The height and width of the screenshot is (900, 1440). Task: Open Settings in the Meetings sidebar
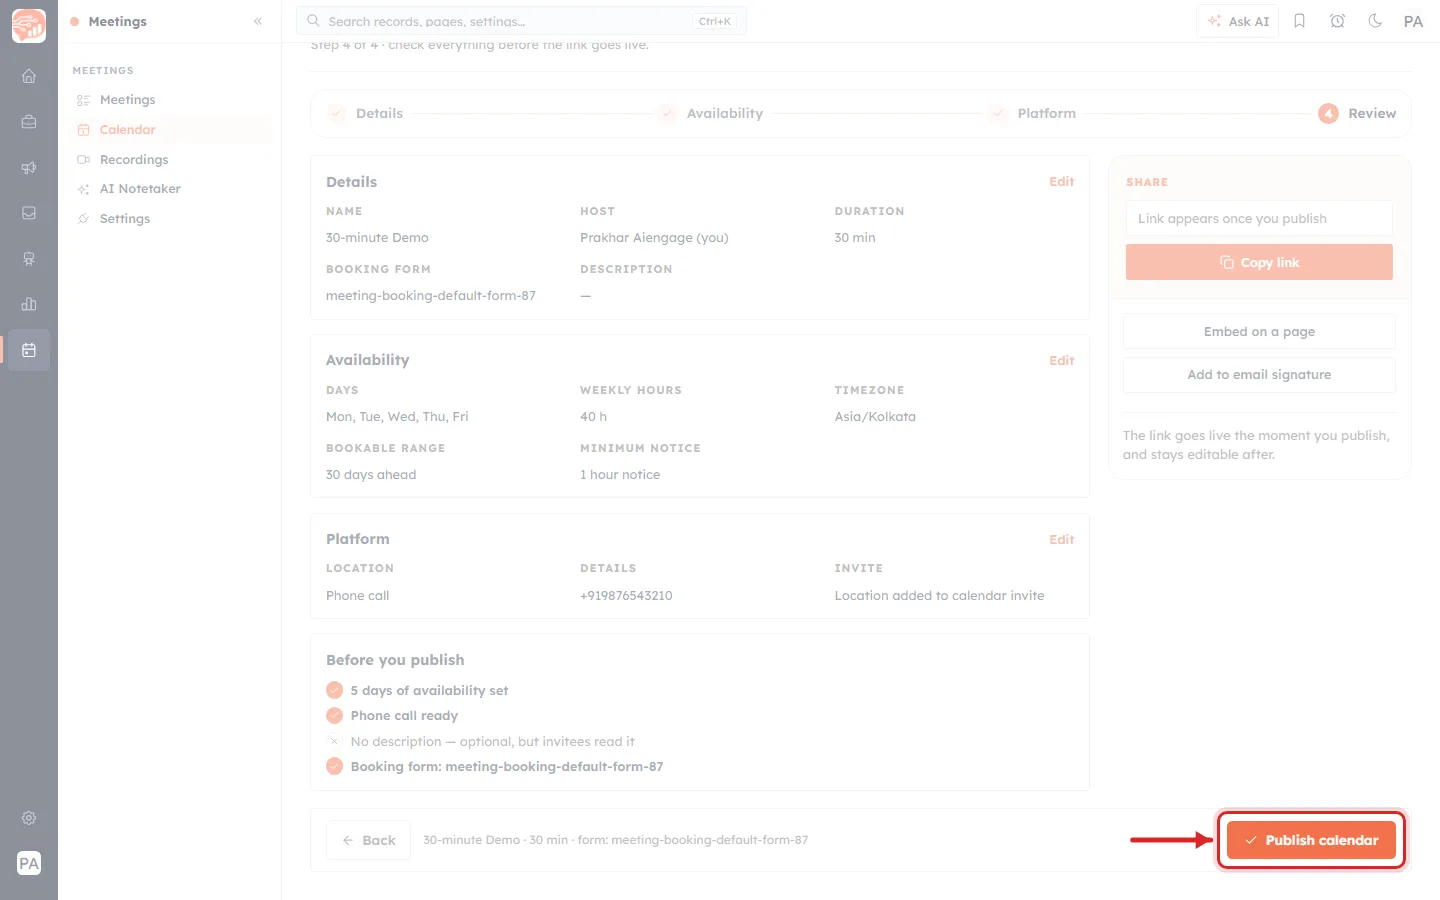coord(170,219)
